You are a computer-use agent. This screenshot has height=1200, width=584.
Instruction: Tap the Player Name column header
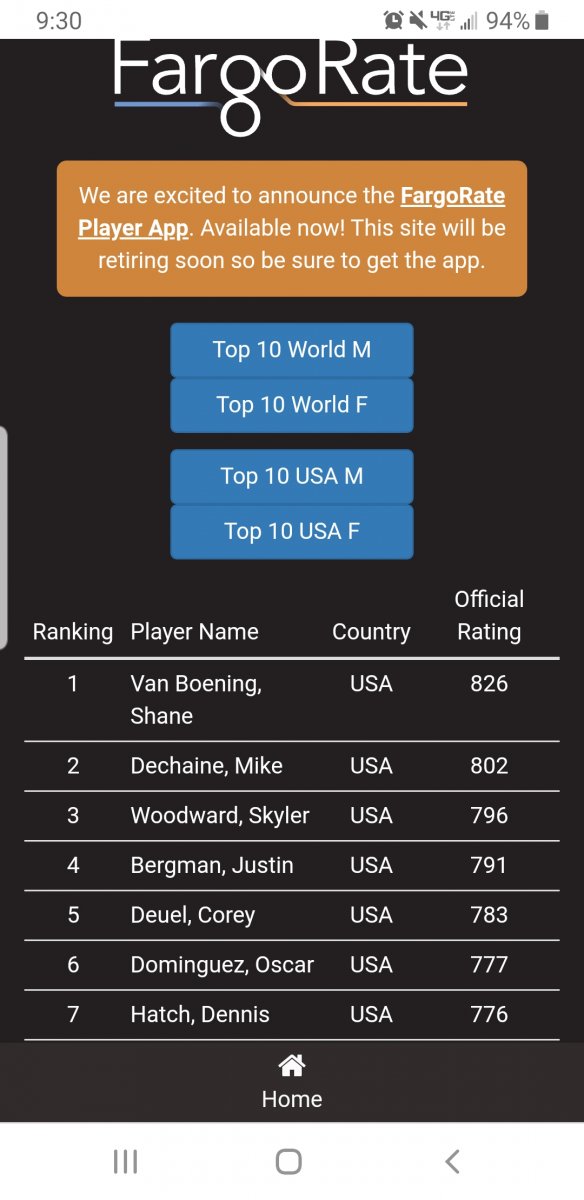click(x=195, y=632)
